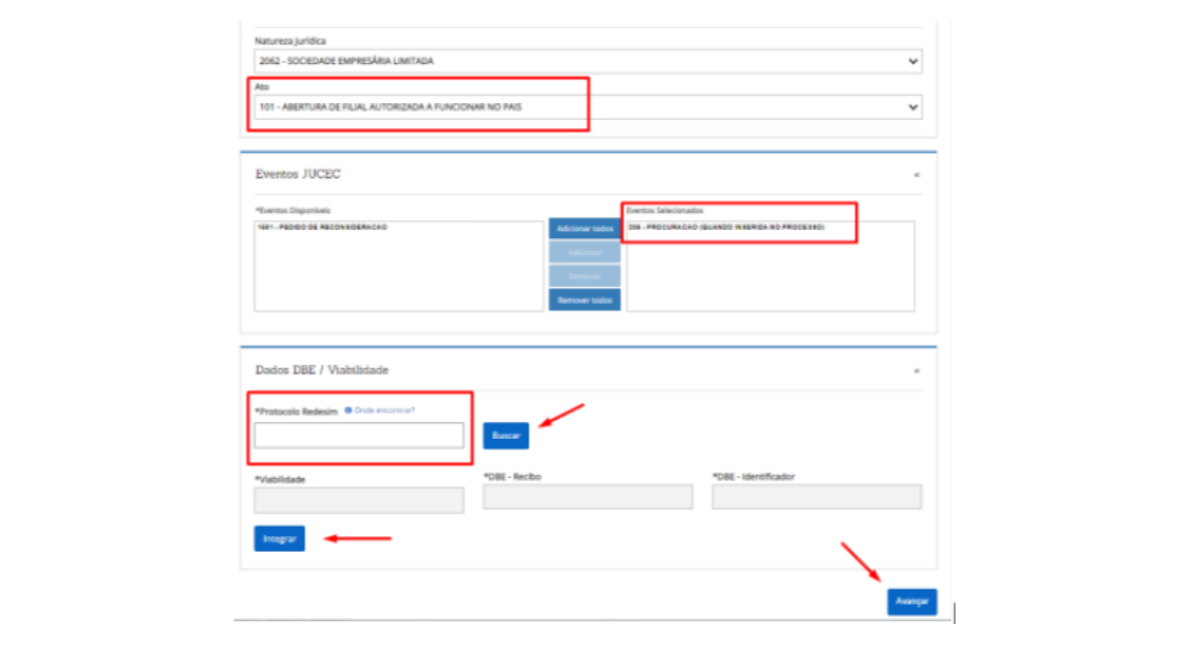Image resolution: width=1191 pixels, height=657 pixels.
Task: Open the 'Onde encontrar?' help link
Action: tap(385, 410)
